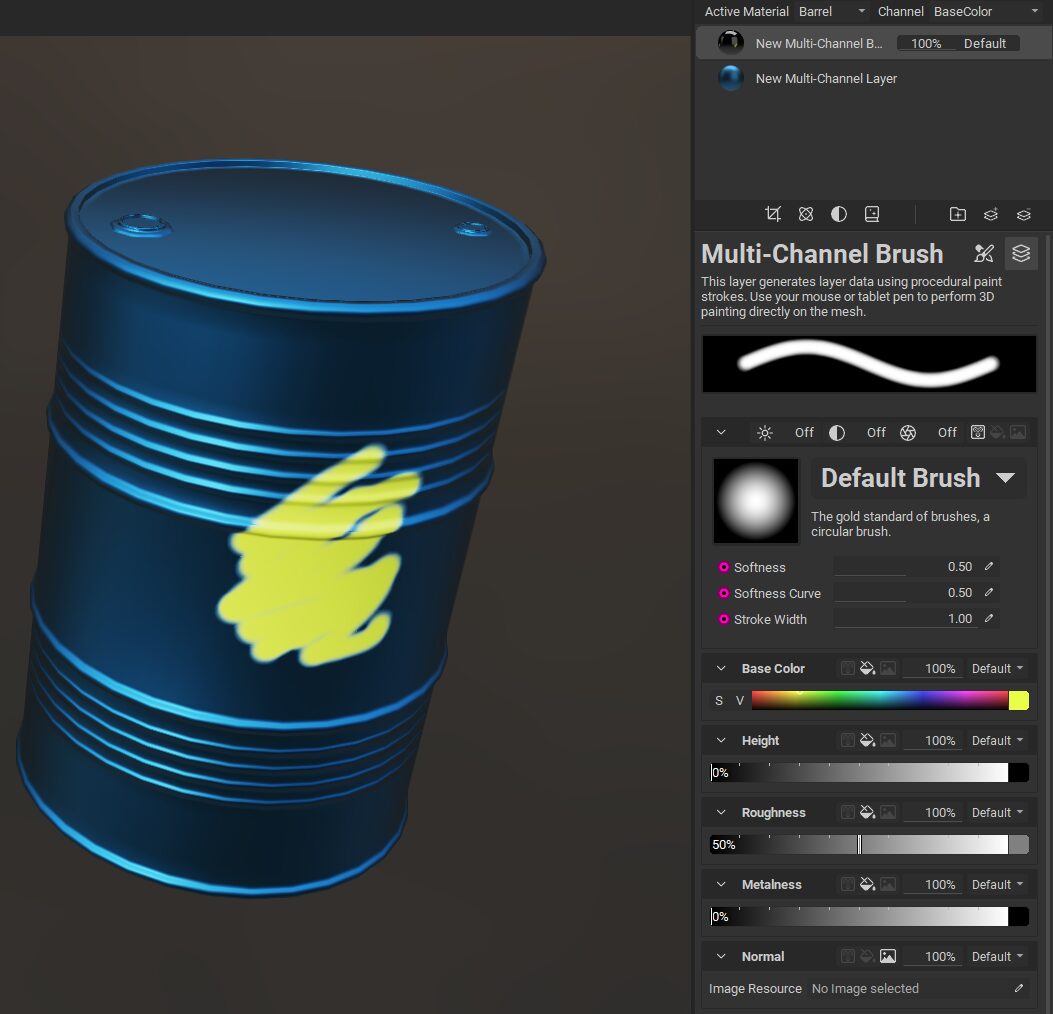Select image mode icon in Normal row
Screen dimensions: 1053x1014
coord(887,957)
